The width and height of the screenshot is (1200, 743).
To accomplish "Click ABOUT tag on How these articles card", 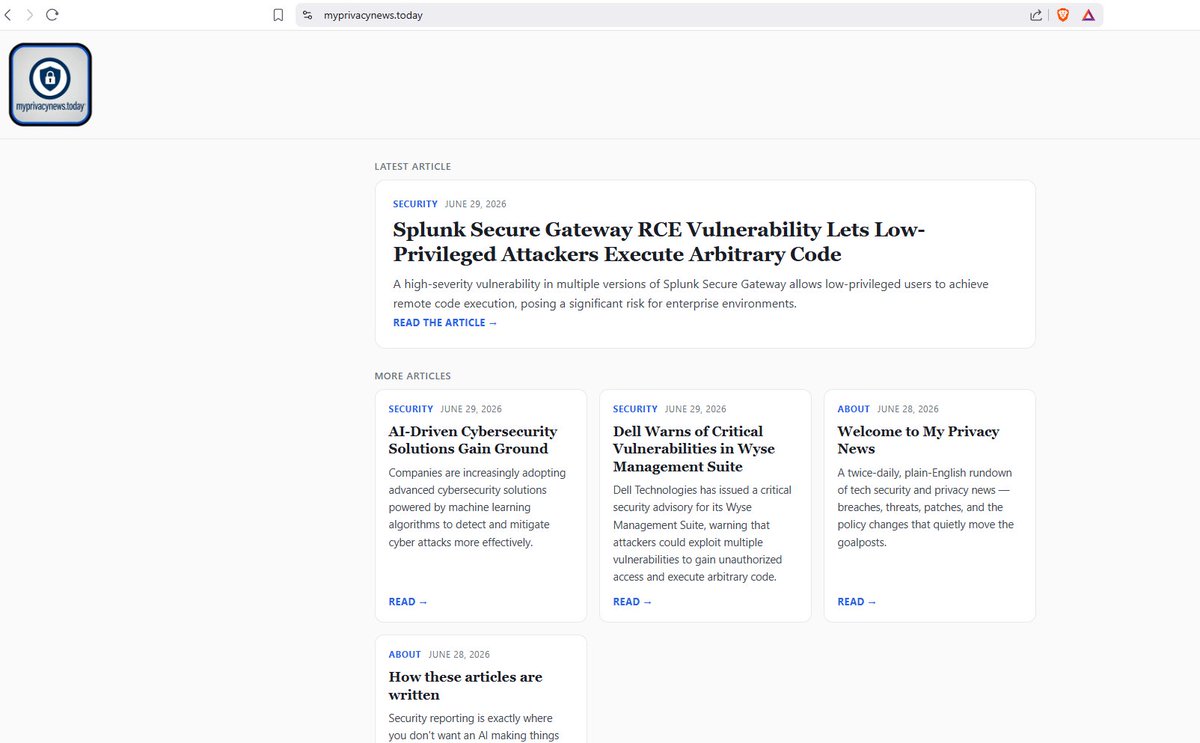I will pos(405,654).
